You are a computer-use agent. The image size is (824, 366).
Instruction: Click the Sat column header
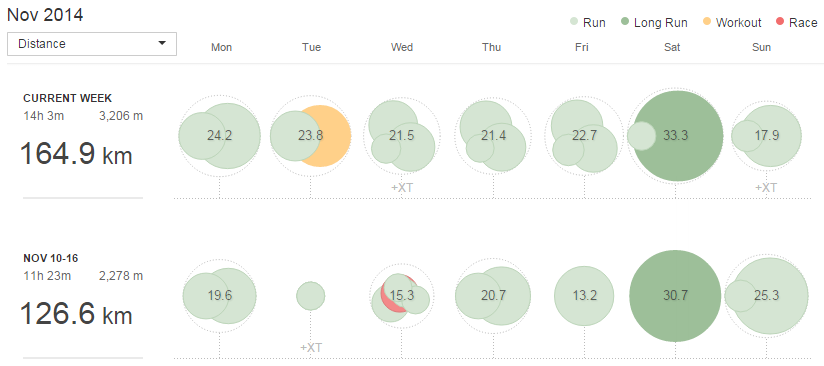[672, 47]
